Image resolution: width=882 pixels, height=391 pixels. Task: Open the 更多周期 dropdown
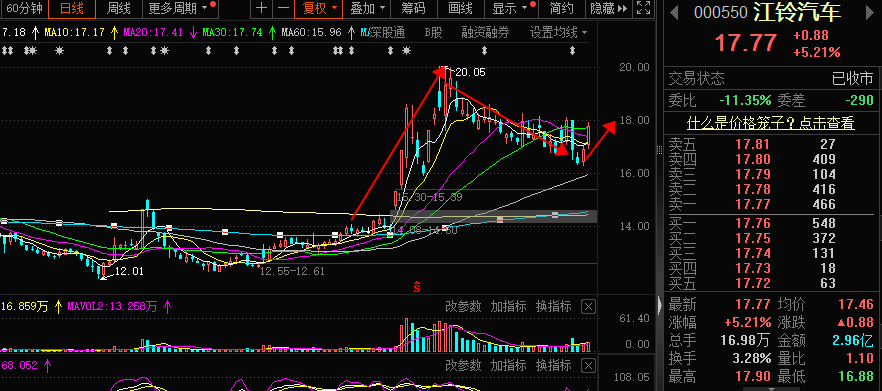click(x=179, y=8)
